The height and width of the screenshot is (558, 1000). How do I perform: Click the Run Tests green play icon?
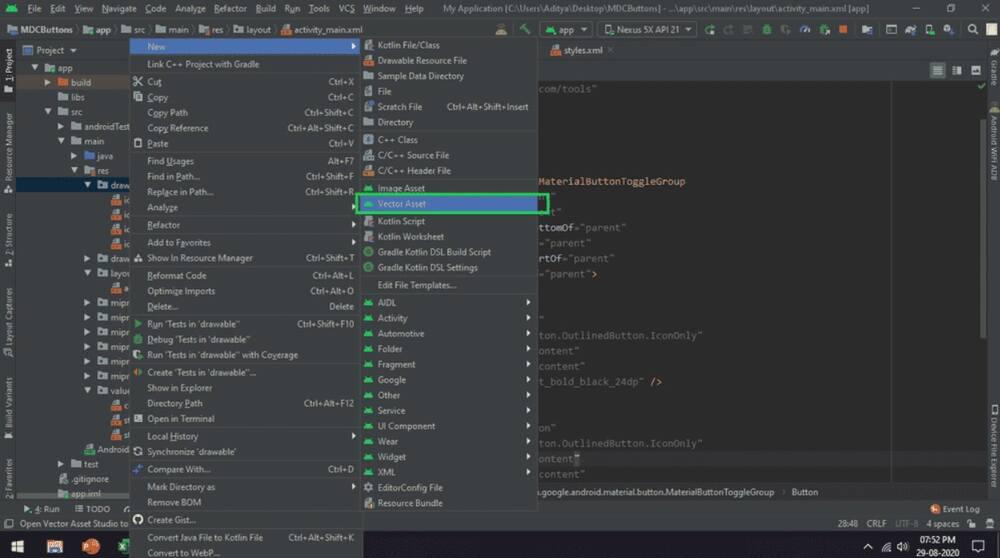coord(138,324)
